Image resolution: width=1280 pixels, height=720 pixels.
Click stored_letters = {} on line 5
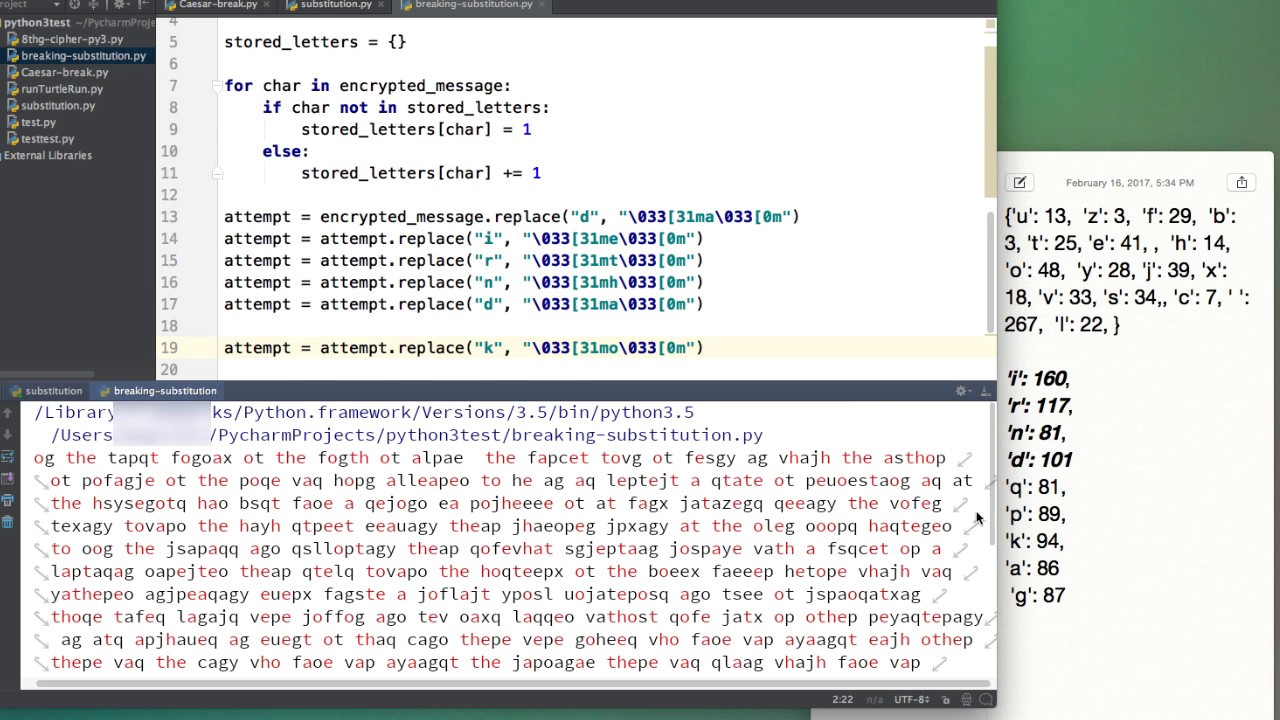(315, 42)
